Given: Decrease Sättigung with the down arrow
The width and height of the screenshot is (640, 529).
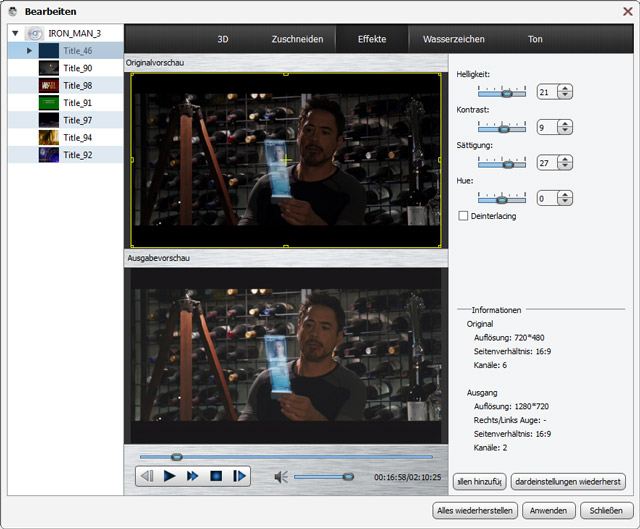Looking at the screenshot, I should (565, 166).
